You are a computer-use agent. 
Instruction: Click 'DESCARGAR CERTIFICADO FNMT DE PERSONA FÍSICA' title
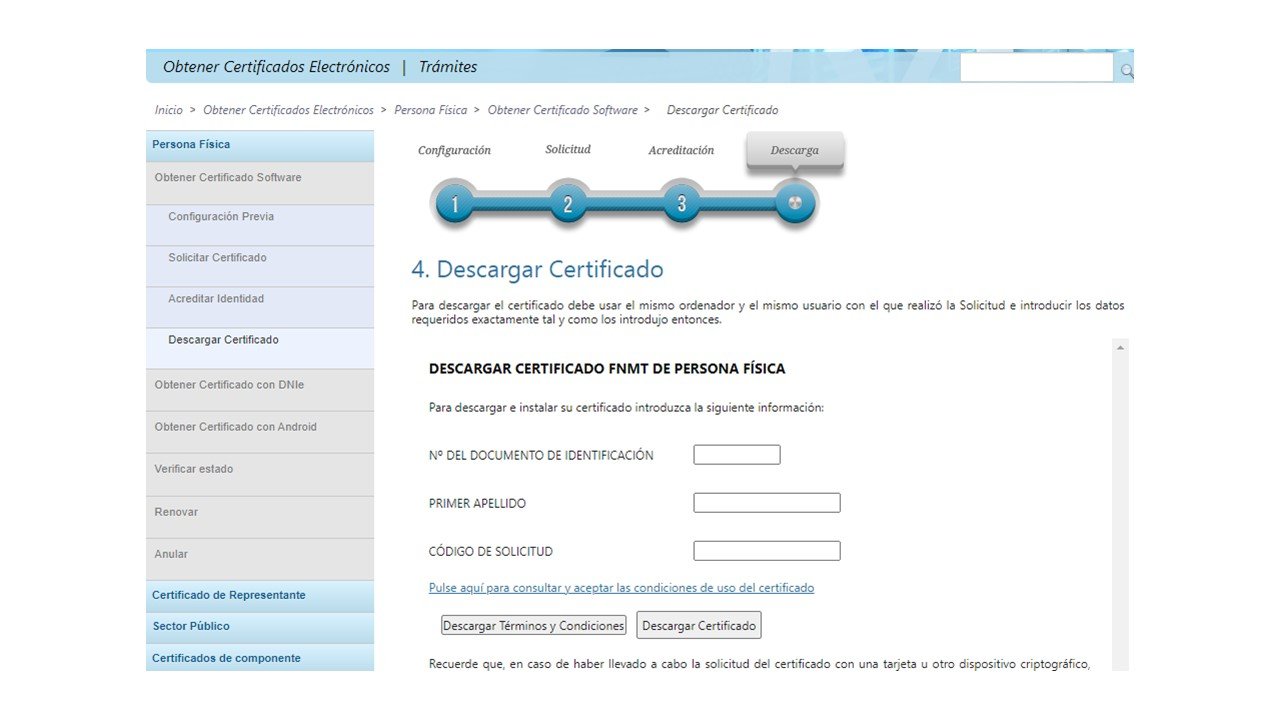[x=607, y=369]
